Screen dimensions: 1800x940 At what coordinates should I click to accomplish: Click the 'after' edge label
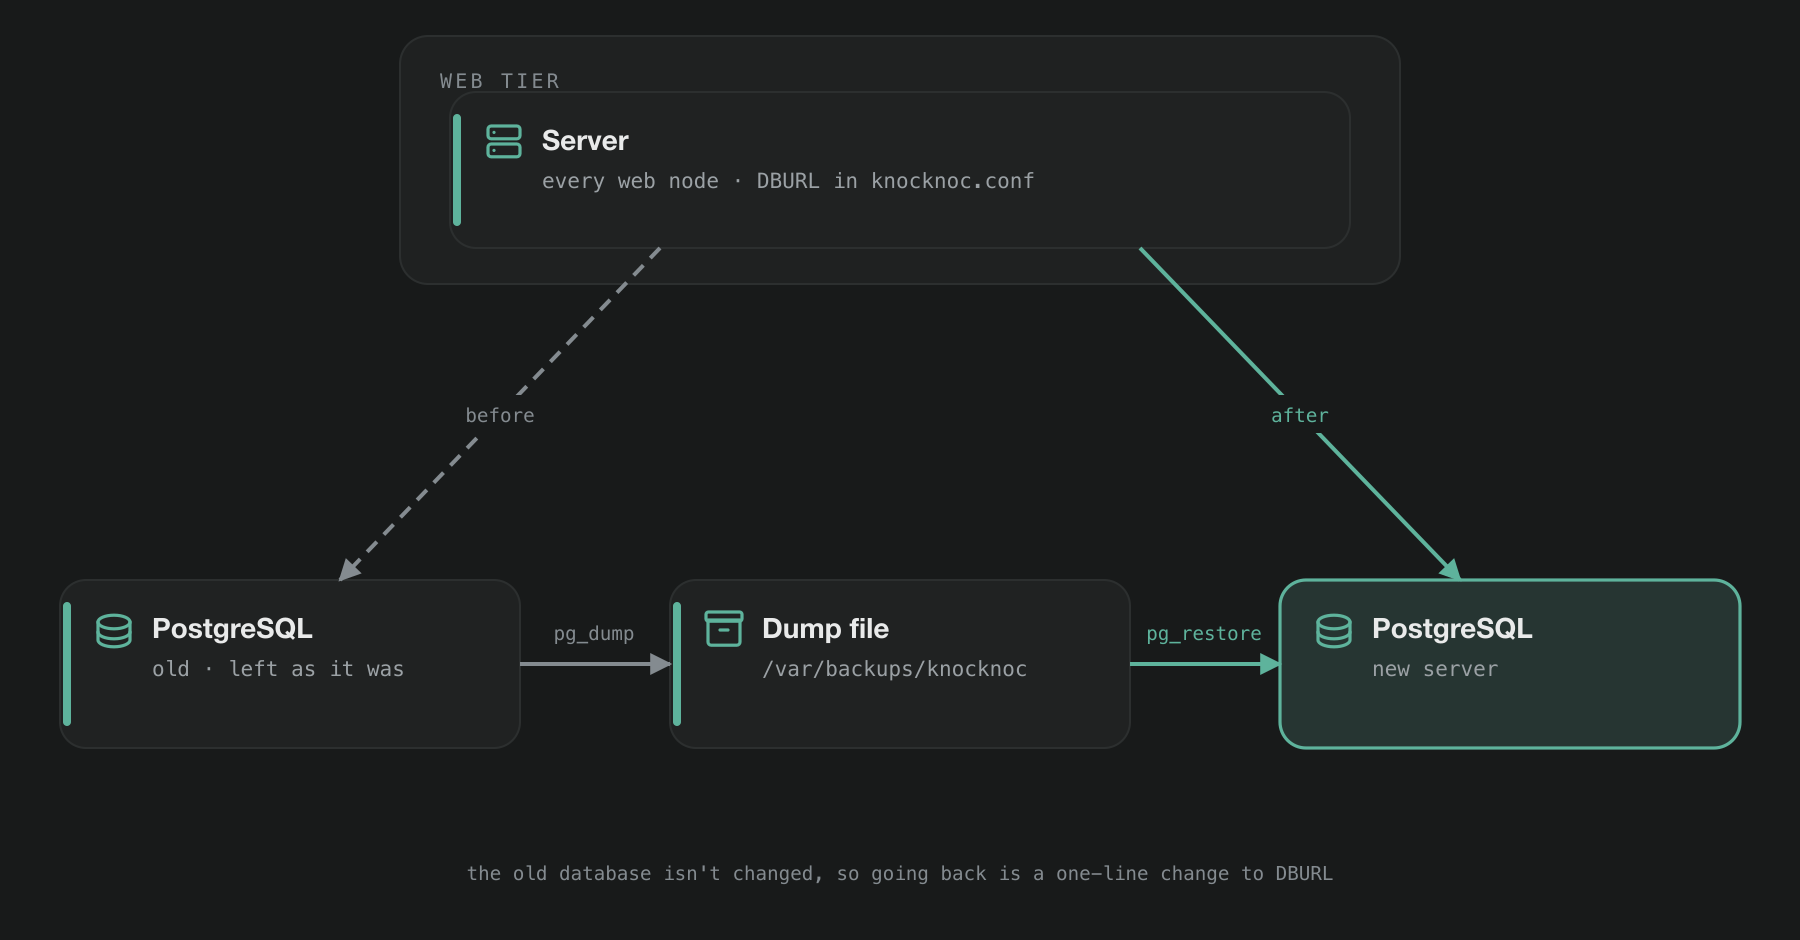[1300, 415]
